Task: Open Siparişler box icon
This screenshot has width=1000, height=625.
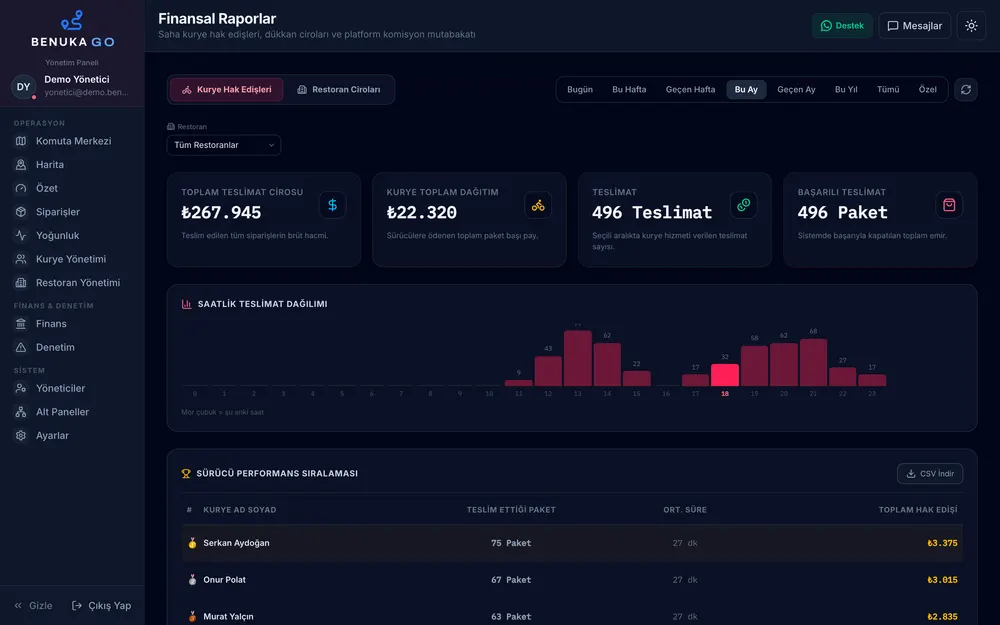Action: pos(21,212)
